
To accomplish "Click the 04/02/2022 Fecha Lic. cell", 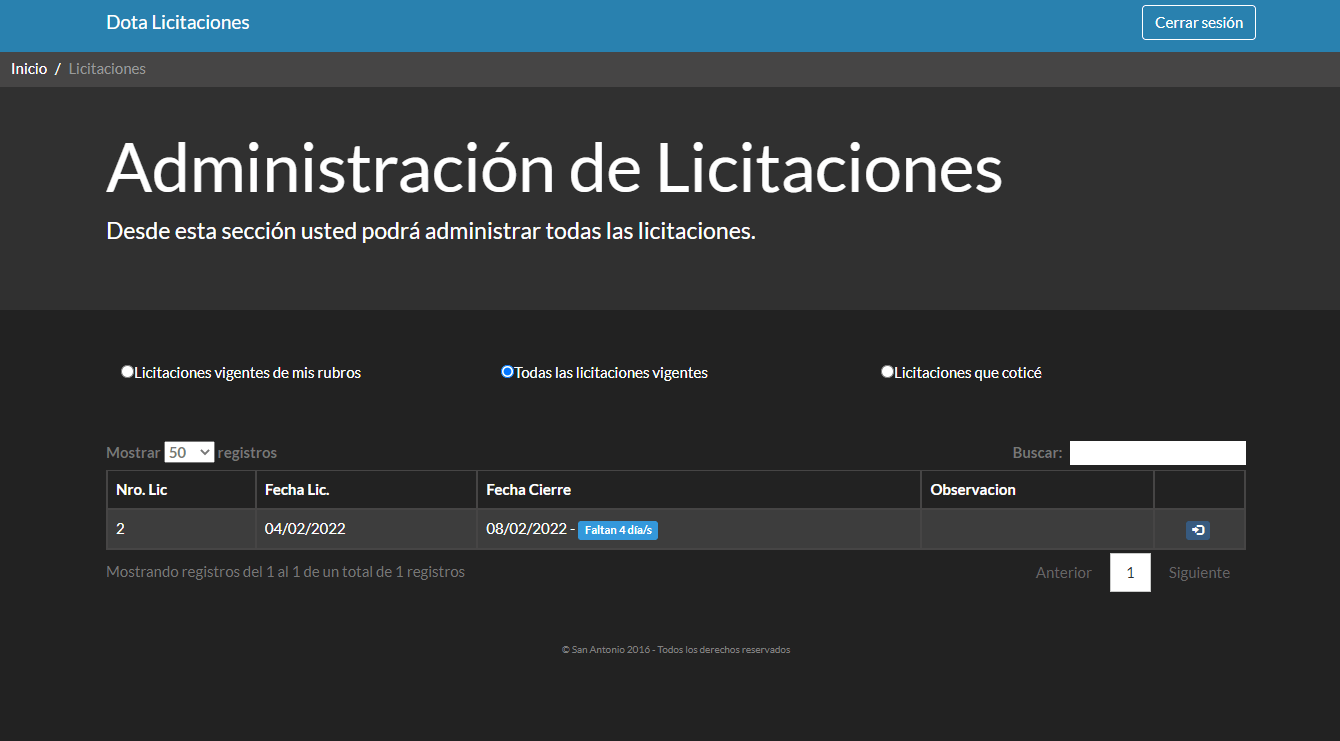I will pos(305,529).
